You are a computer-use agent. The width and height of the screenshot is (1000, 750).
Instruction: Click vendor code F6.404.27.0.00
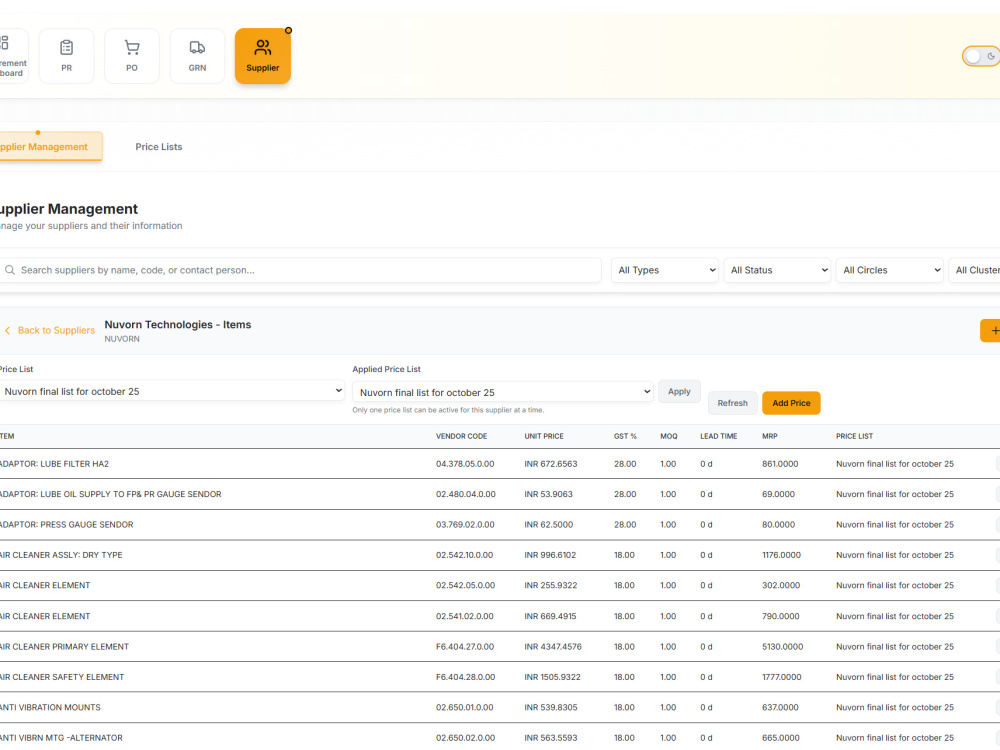465,647
